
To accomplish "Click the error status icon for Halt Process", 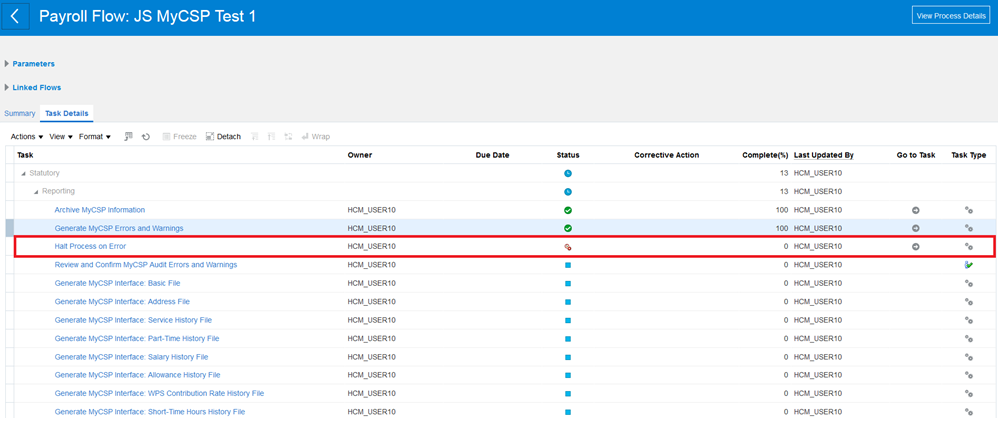I will [x=567, y=246].
